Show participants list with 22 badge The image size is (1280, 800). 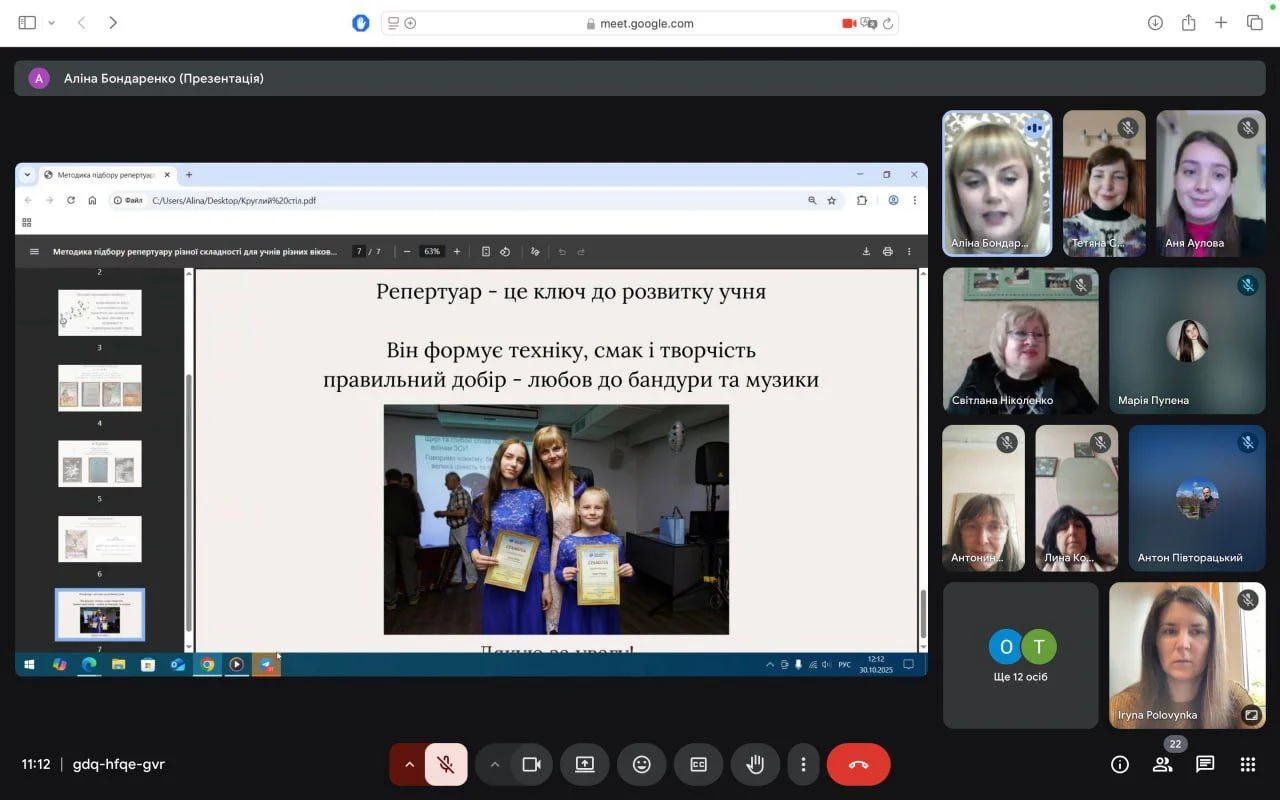(x=1162, y=765)
